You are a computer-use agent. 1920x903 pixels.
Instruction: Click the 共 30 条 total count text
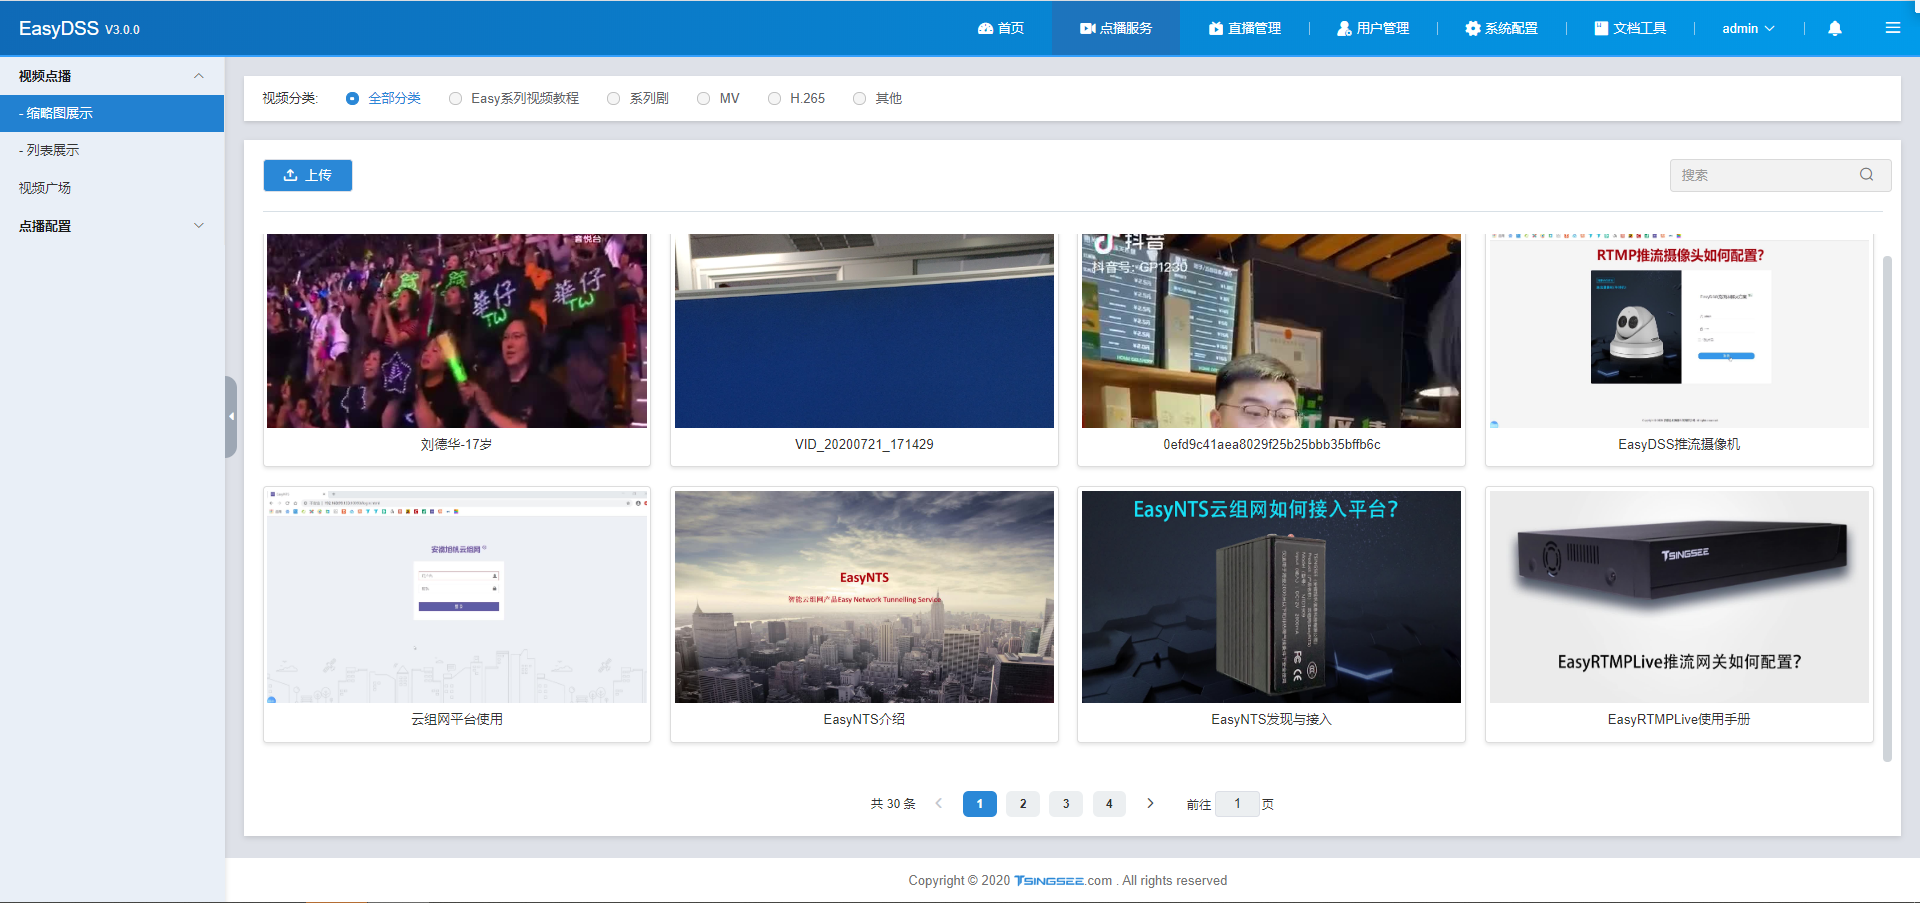tap(893, 804)
